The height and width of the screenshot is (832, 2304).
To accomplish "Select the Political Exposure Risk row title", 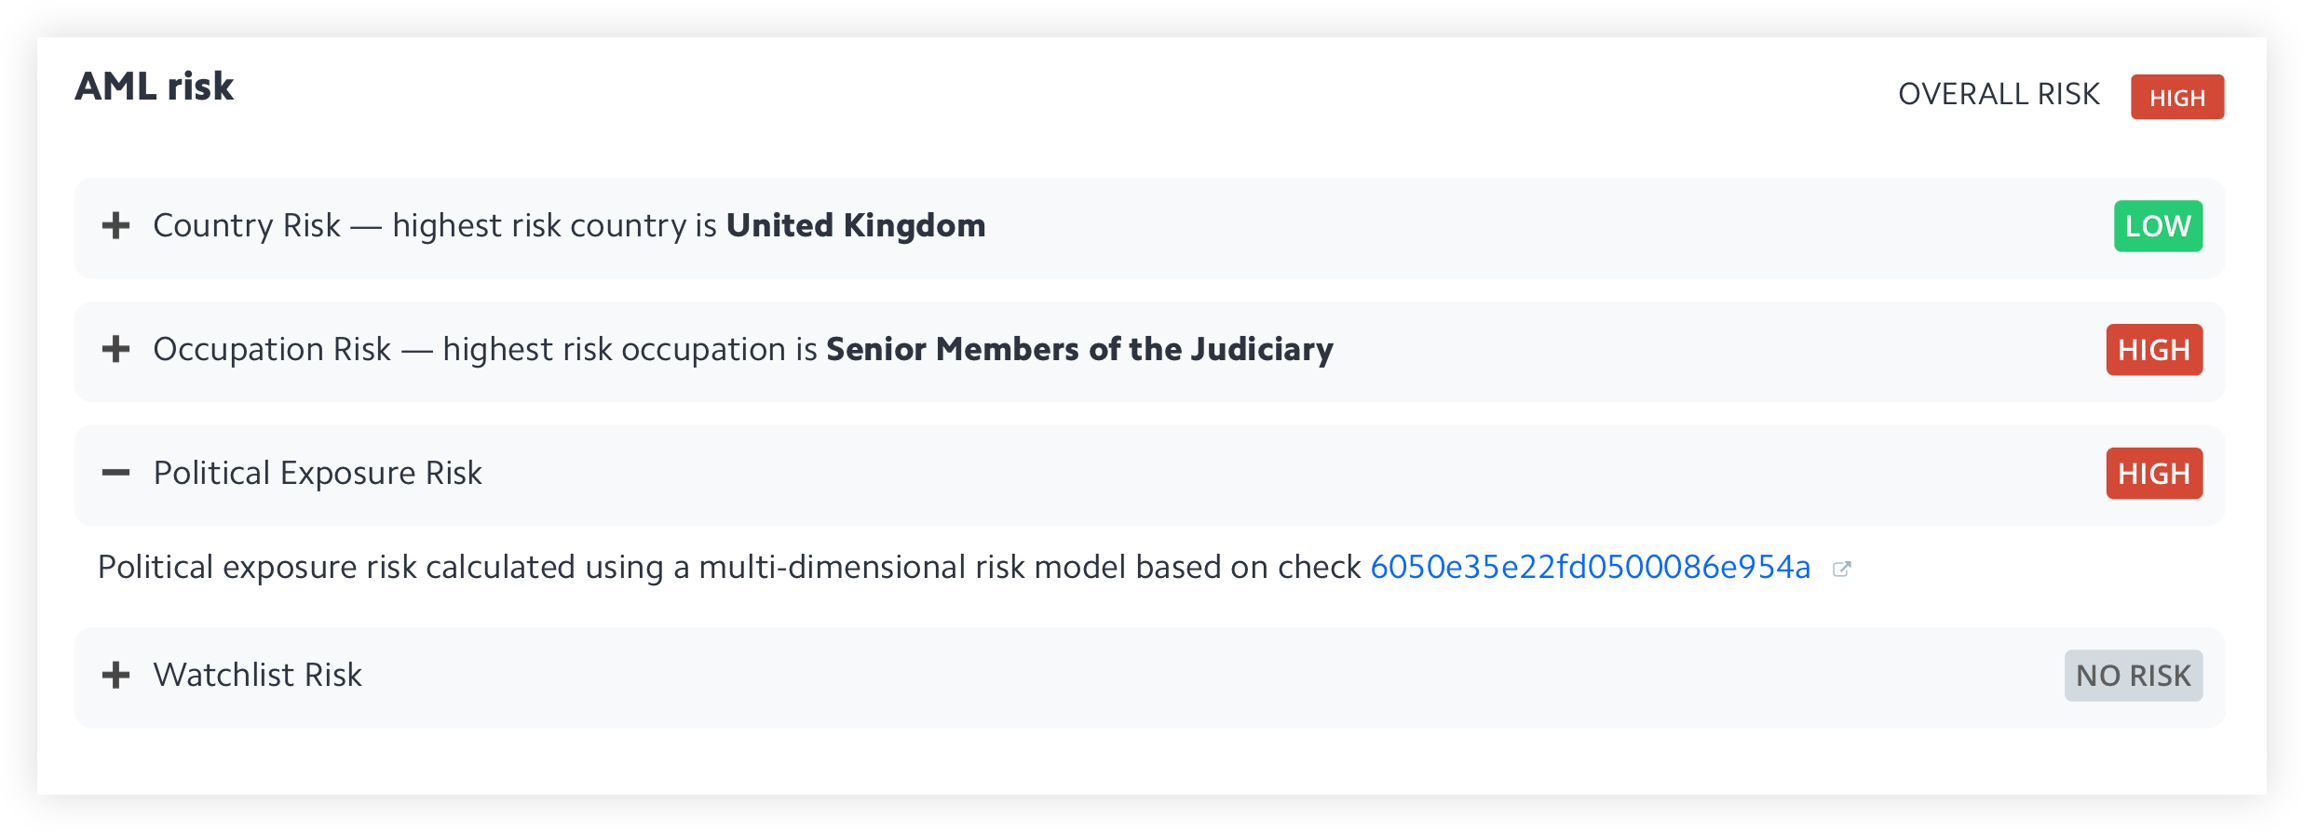I will 317,473.
